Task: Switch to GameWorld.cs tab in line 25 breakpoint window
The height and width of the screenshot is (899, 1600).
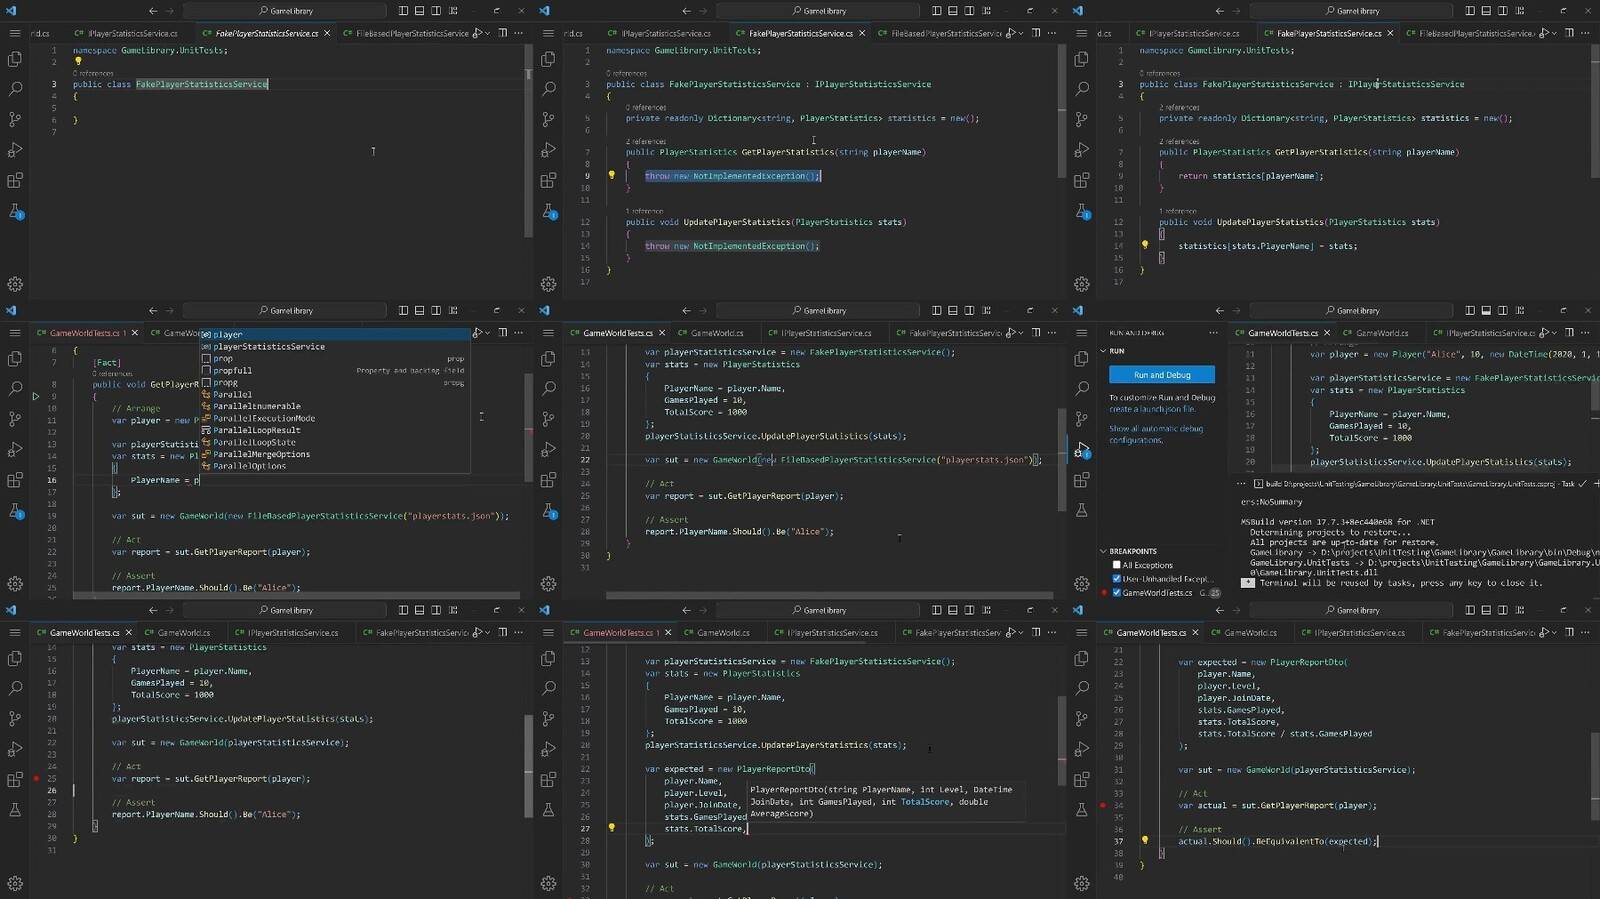Action: tap(183, 633)
